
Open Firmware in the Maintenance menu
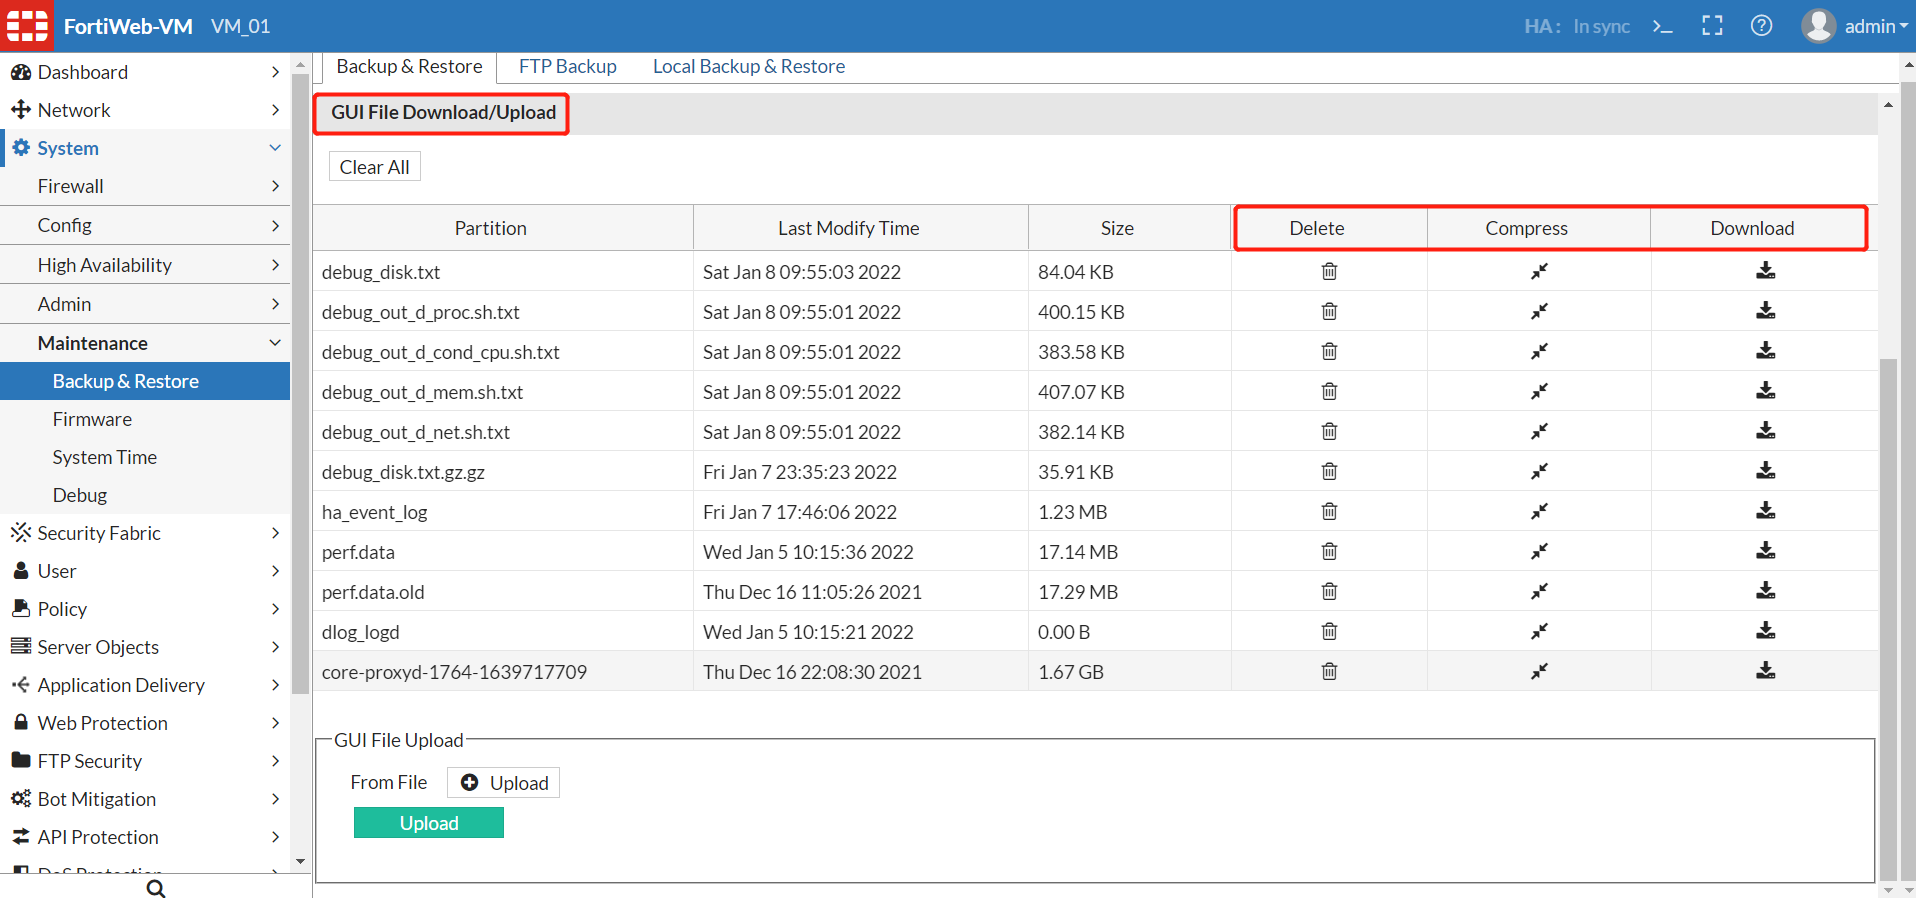92,419
